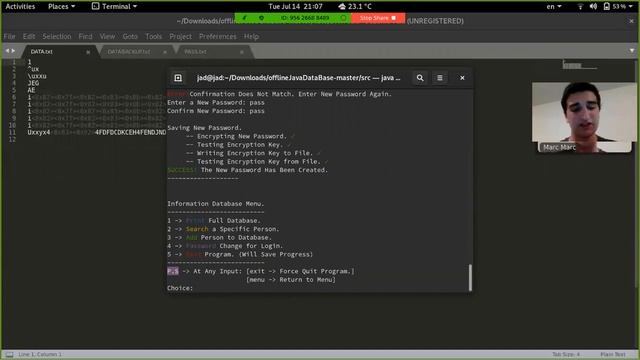Image resolution: width=640 pixels, height=360 pixels.
Task: Open the terminal hamburger menu
Action: [x=440, y=78]
